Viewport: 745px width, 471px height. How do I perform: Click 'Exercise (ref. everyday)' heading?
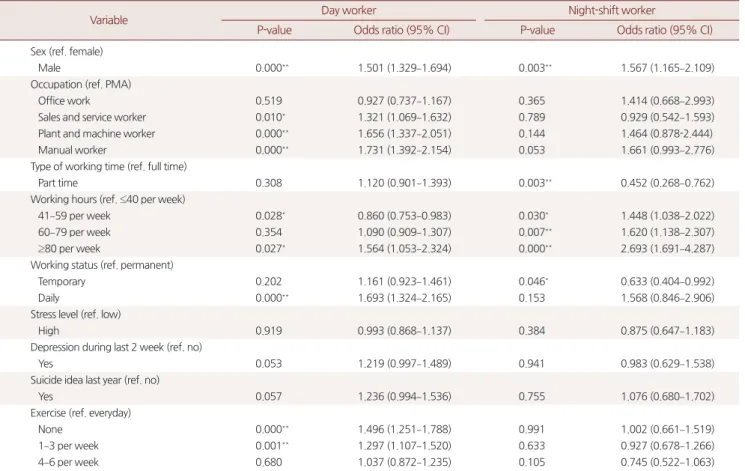click(81, 413)
